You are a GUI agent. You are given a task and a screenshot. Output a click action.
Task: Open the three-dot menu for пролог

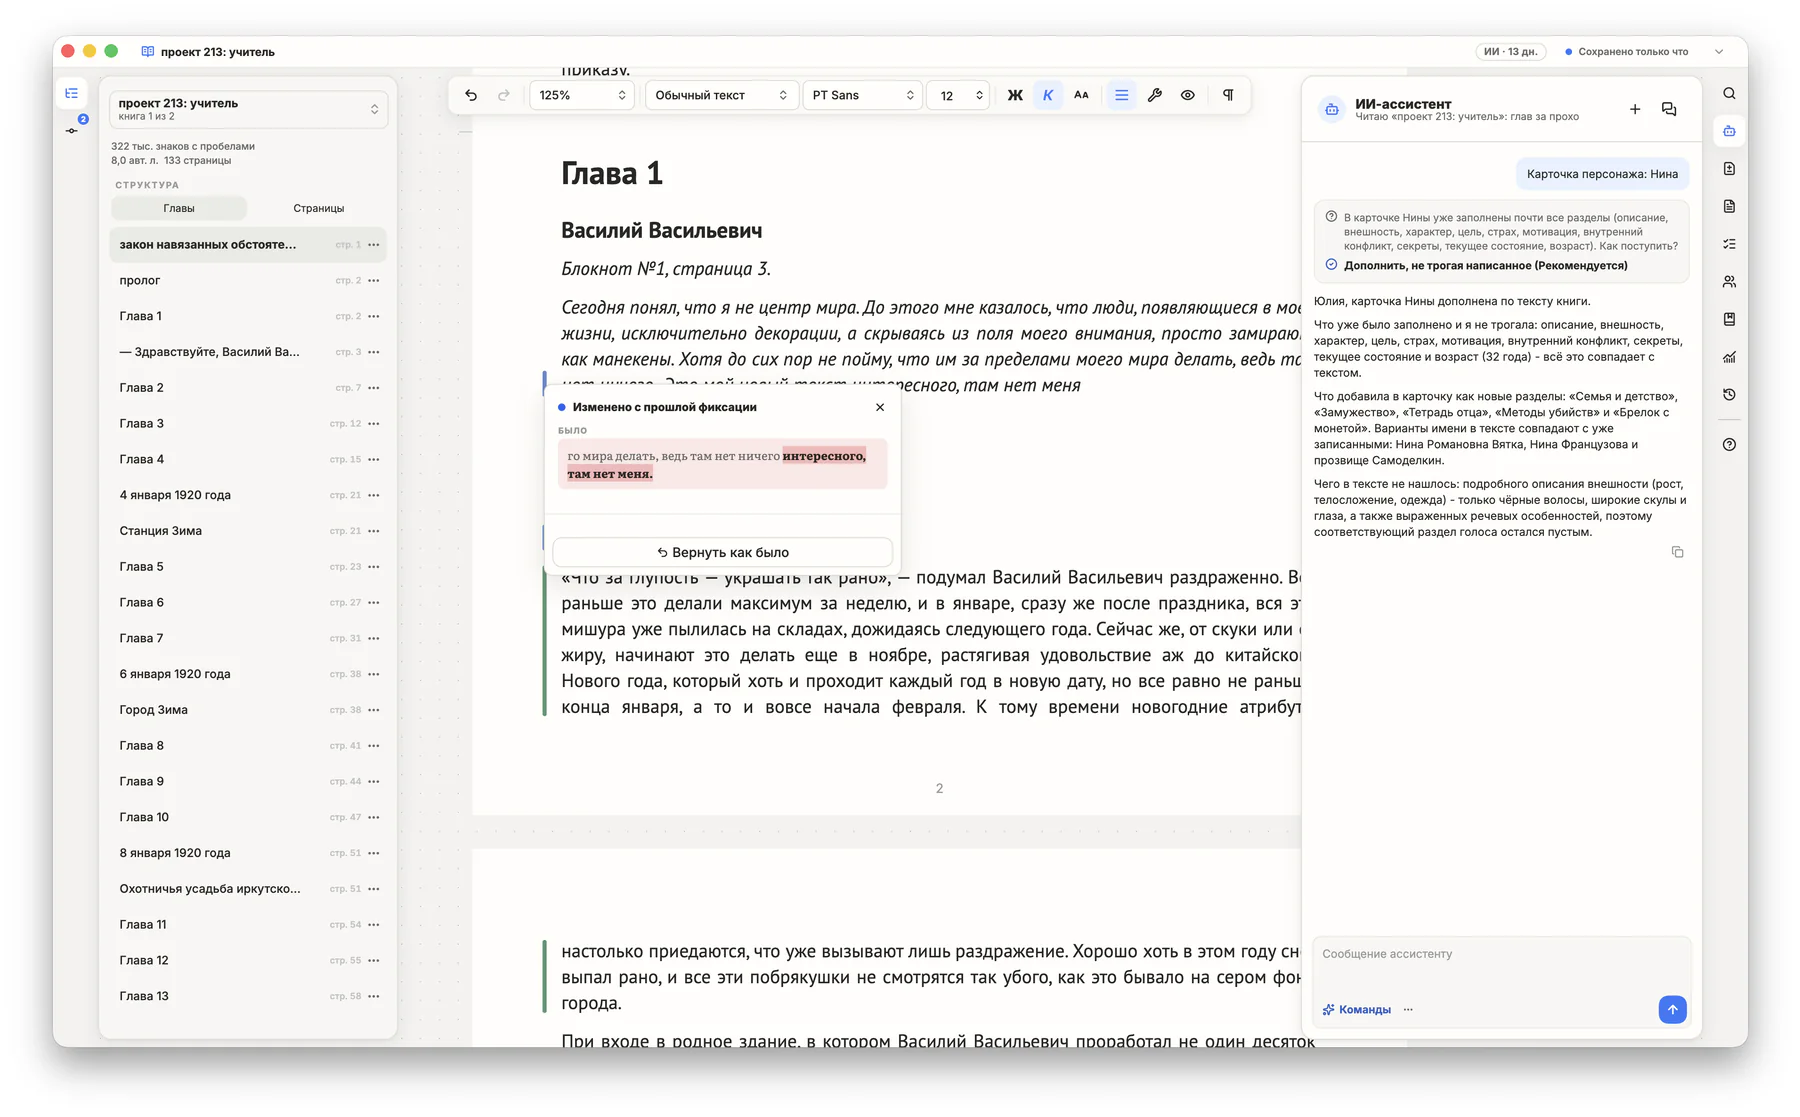374,281
